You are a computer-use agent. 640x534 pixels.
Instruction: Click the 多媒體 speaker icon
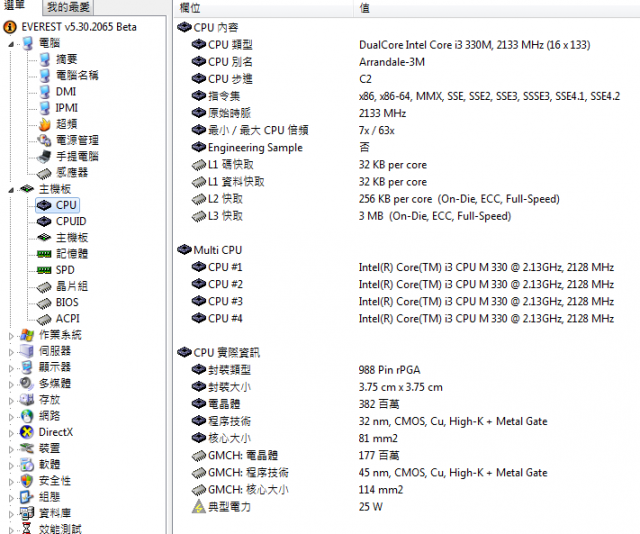point(27,384)
